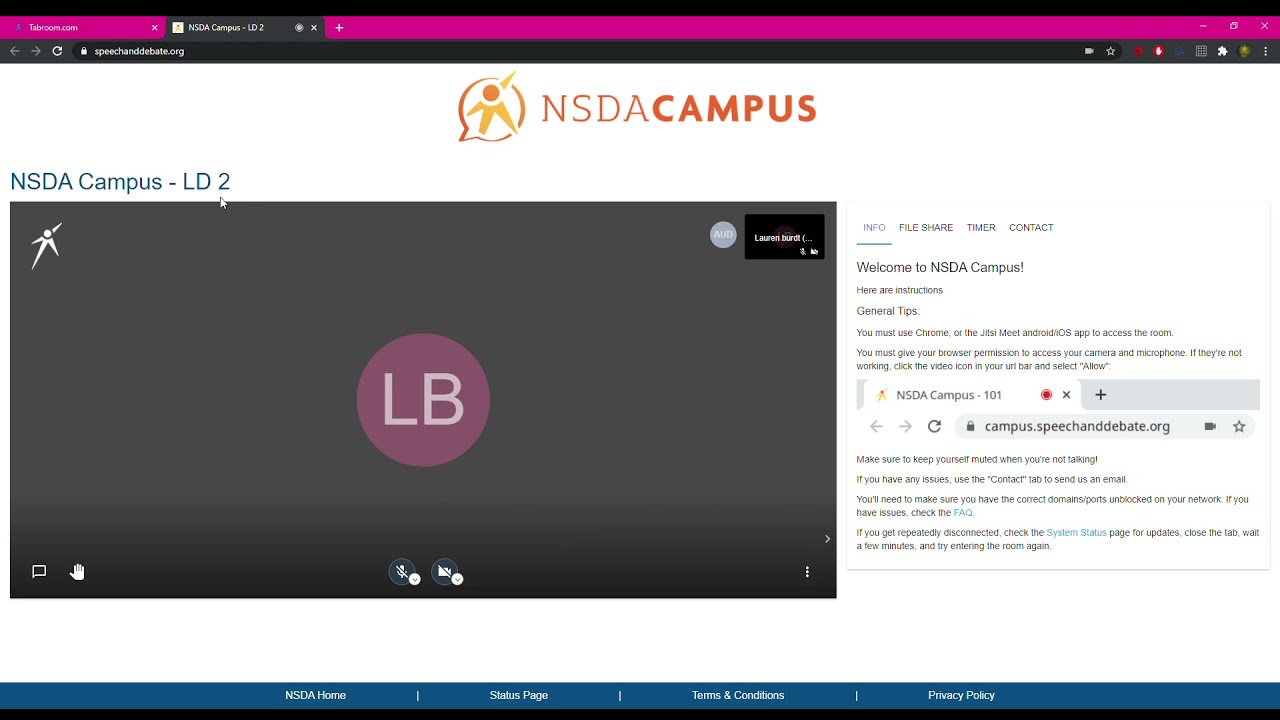
Task: Open camera permission icon in address bar
Action: tap(1089, 51)
